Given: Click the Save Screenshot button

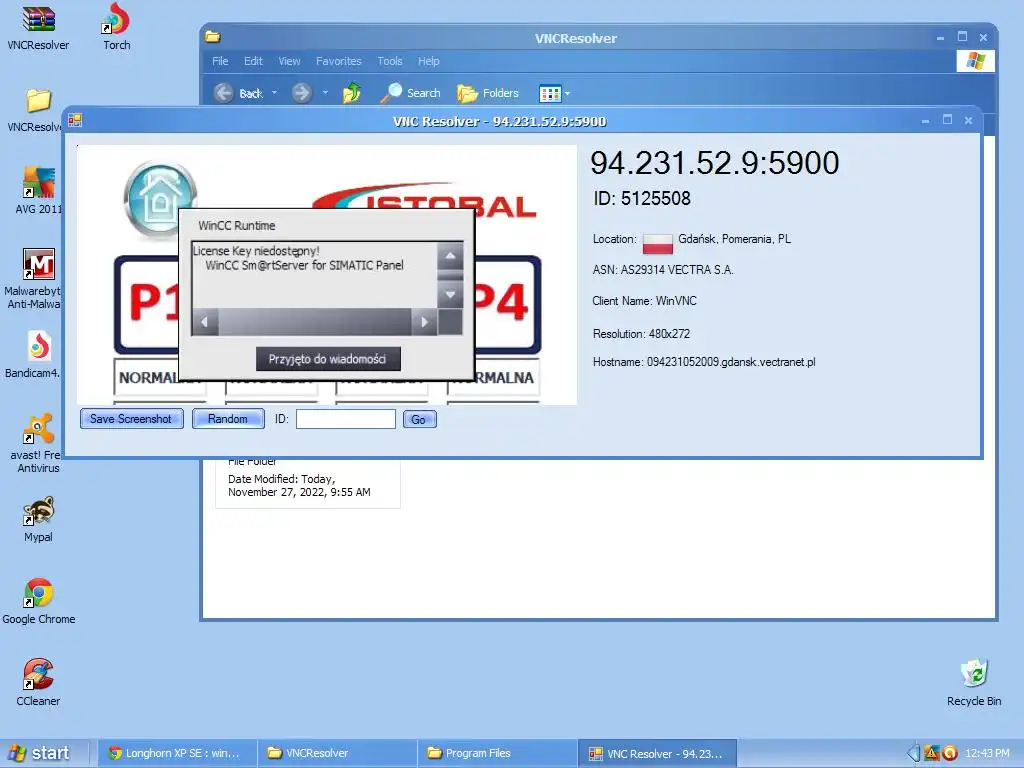Looking at the screenshot, I should coord(131,419).
